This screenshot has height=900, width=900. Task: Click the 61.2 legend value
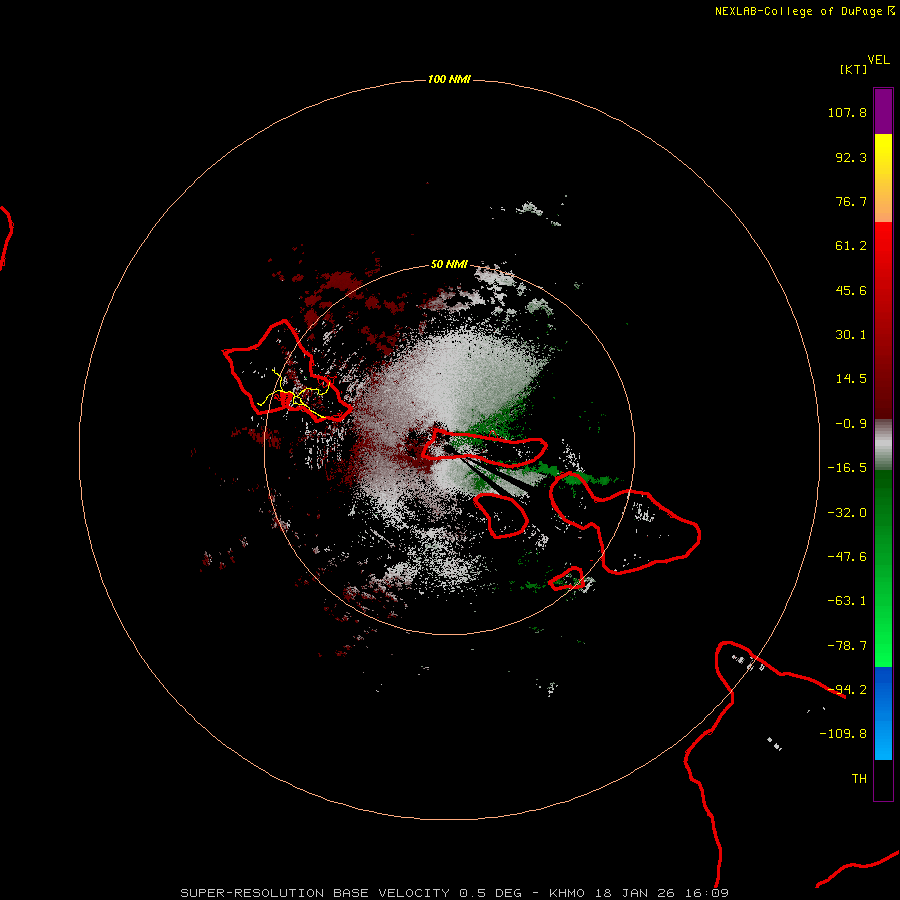click(851, 246)
